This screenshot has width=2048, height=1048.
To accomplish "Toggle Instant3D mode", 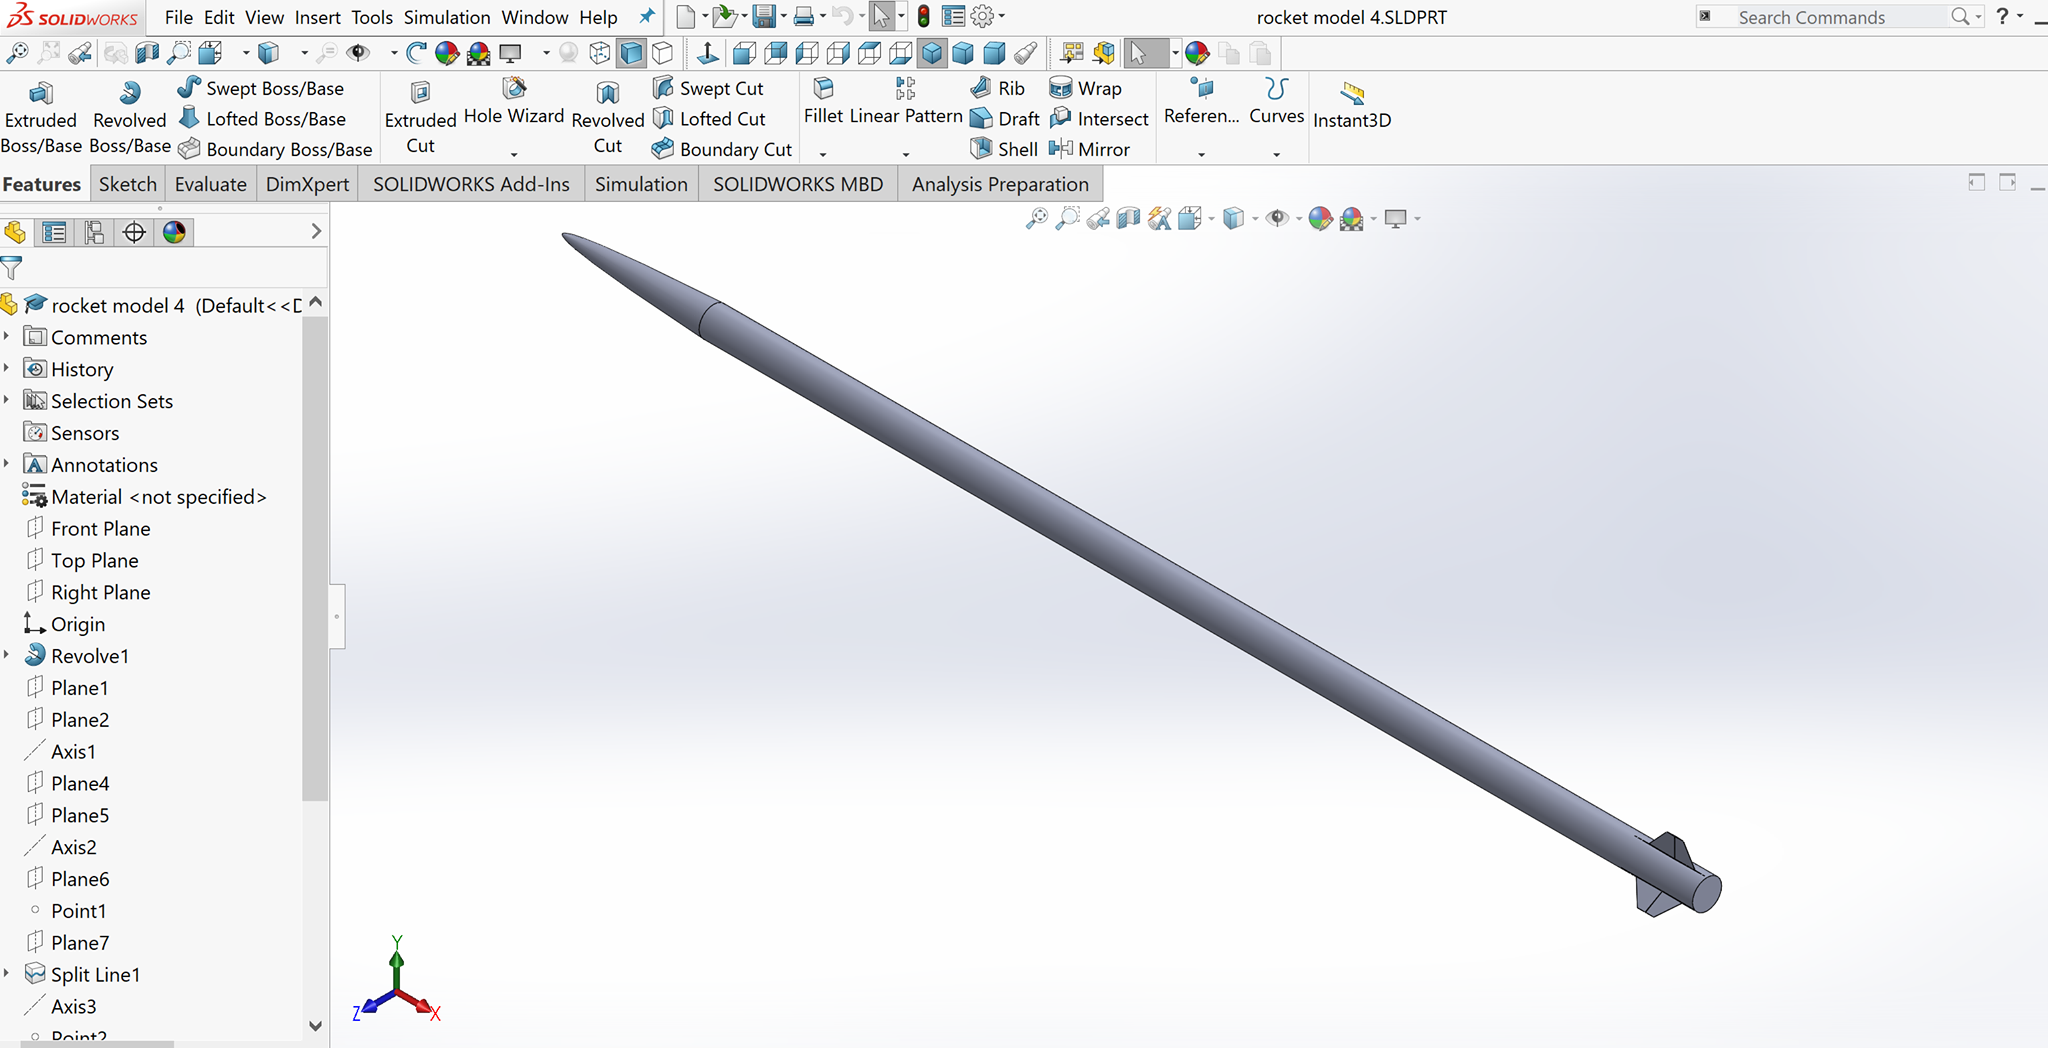I will 1352,105.
